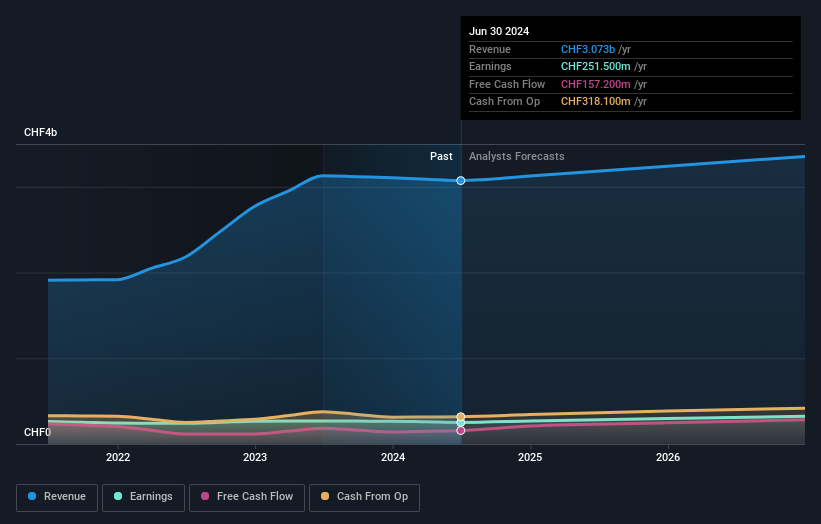Toggle the Cash From Op legend series
Screen dimensions: 821x524
click(x=364, y=497)
